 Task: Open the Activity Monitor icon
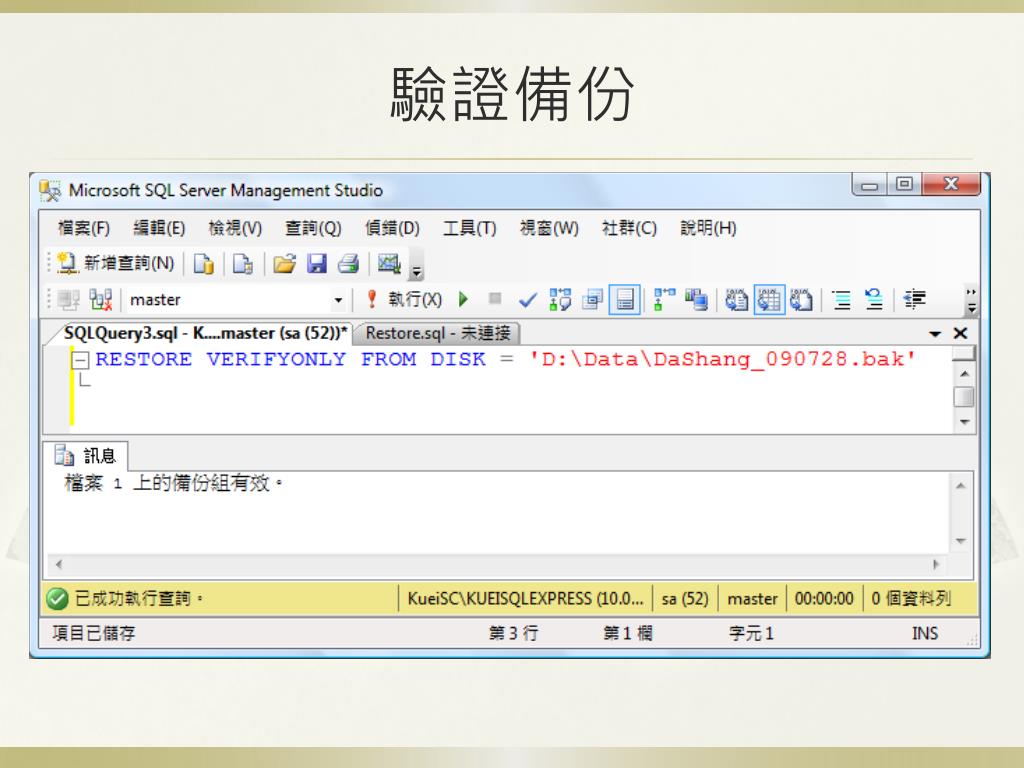389,264
